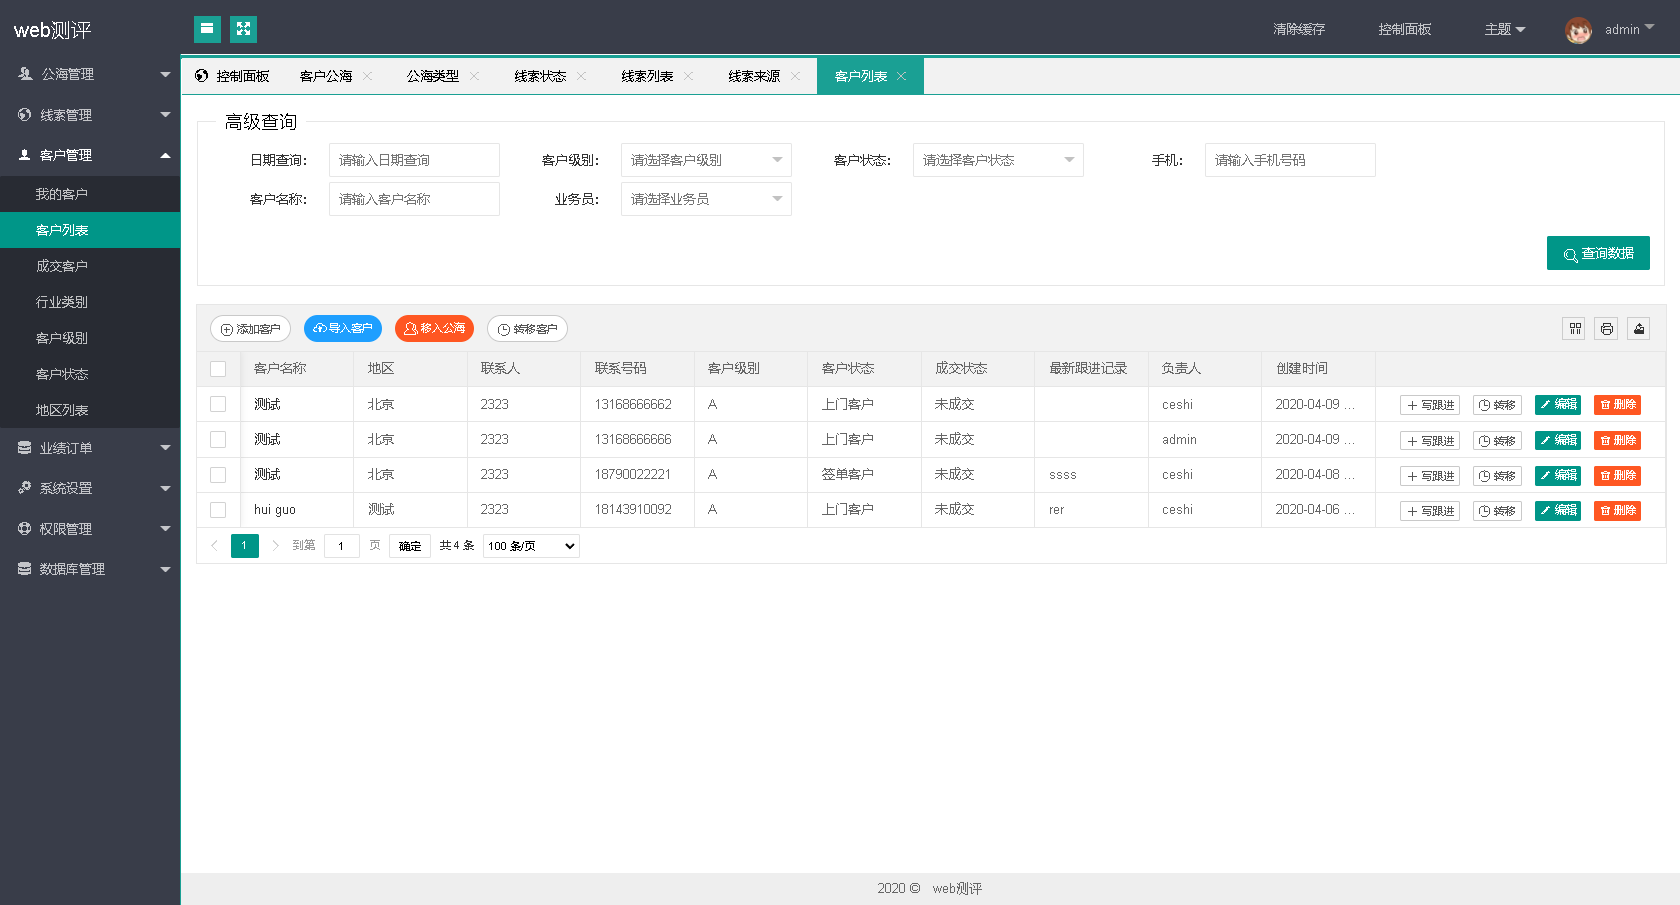
Task: Close the 客户公海 tab
Action: click(368, 76)
